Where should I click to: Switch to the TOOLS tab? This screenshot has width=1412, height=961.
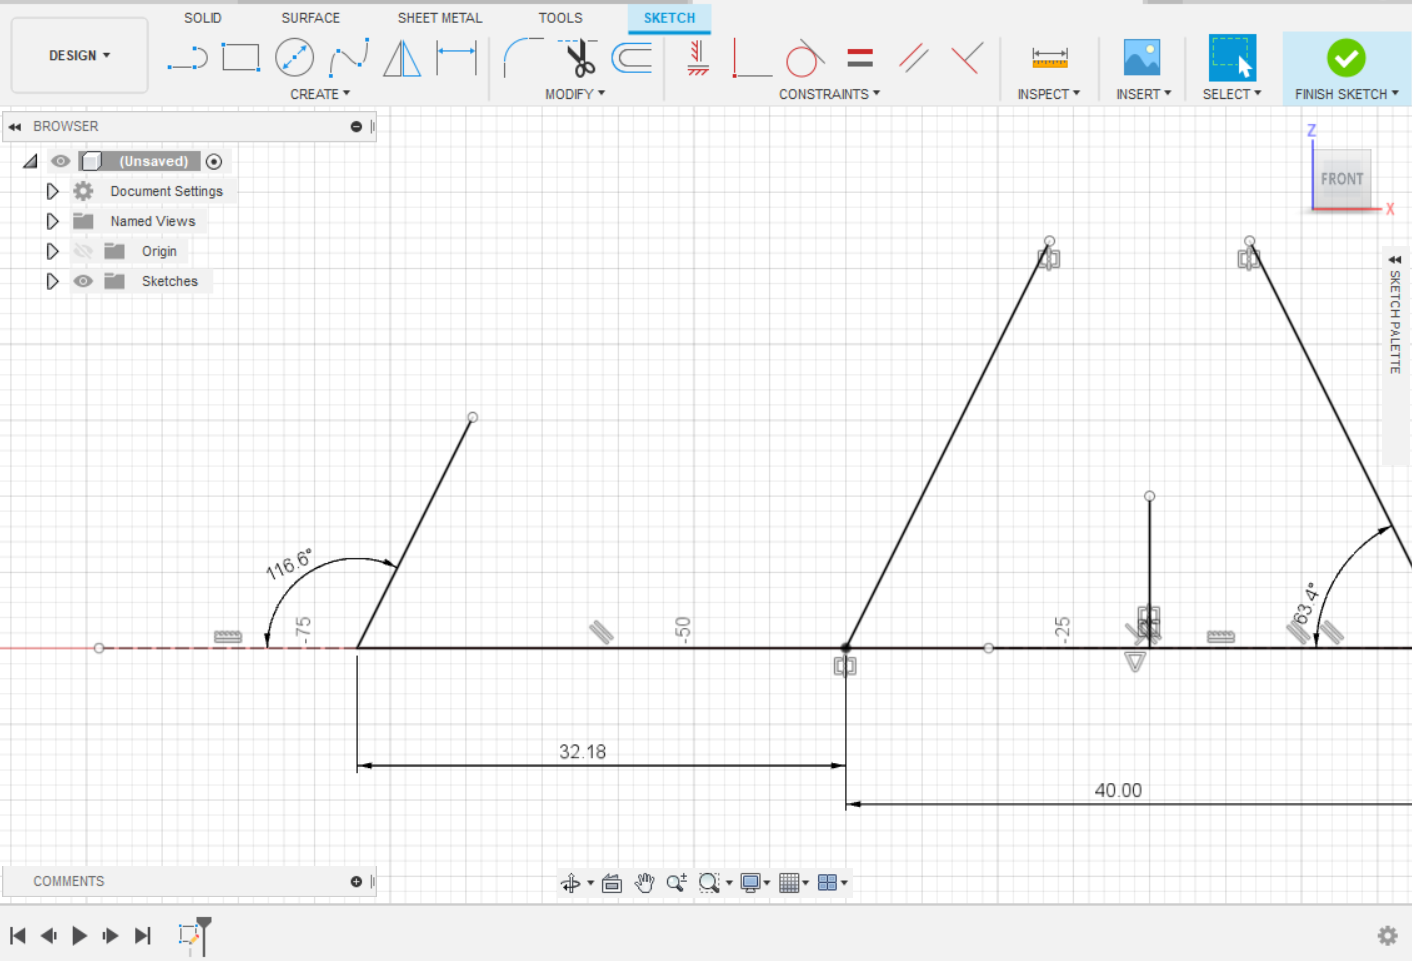(x=560, y=18)
